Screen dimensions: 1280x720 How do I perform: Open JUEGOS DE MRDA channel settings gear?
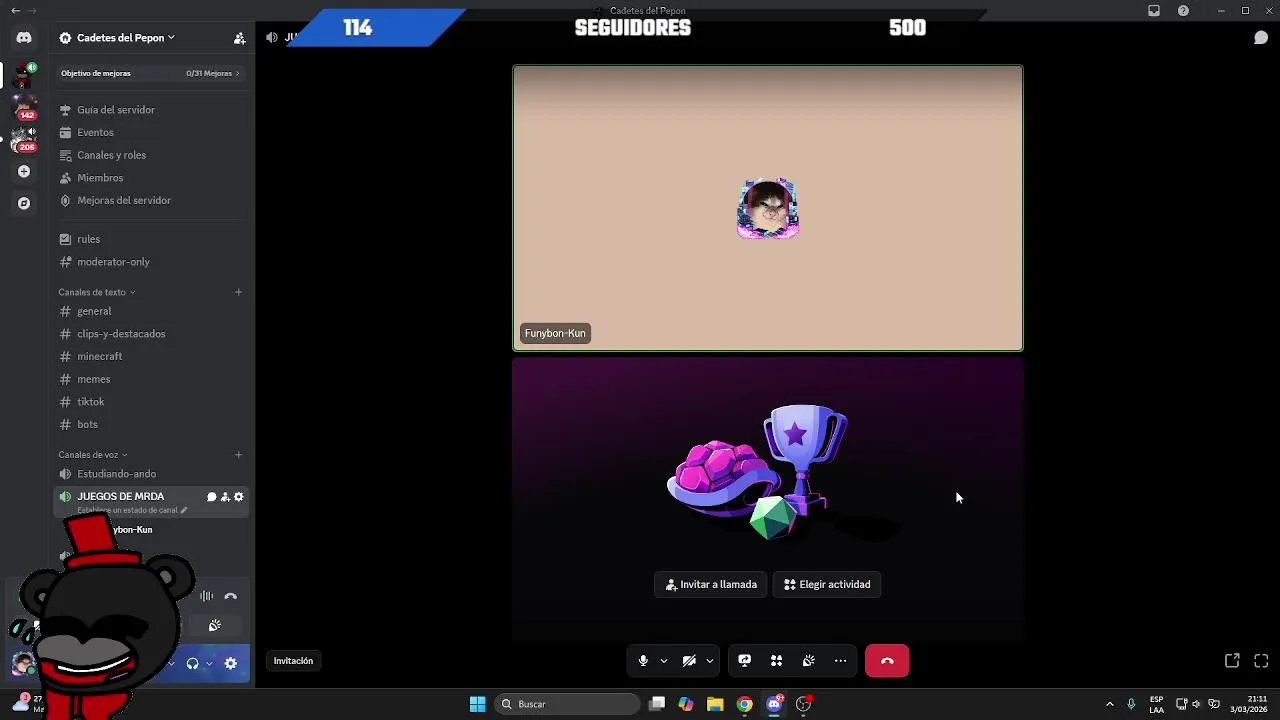click(x=239, y=497)
